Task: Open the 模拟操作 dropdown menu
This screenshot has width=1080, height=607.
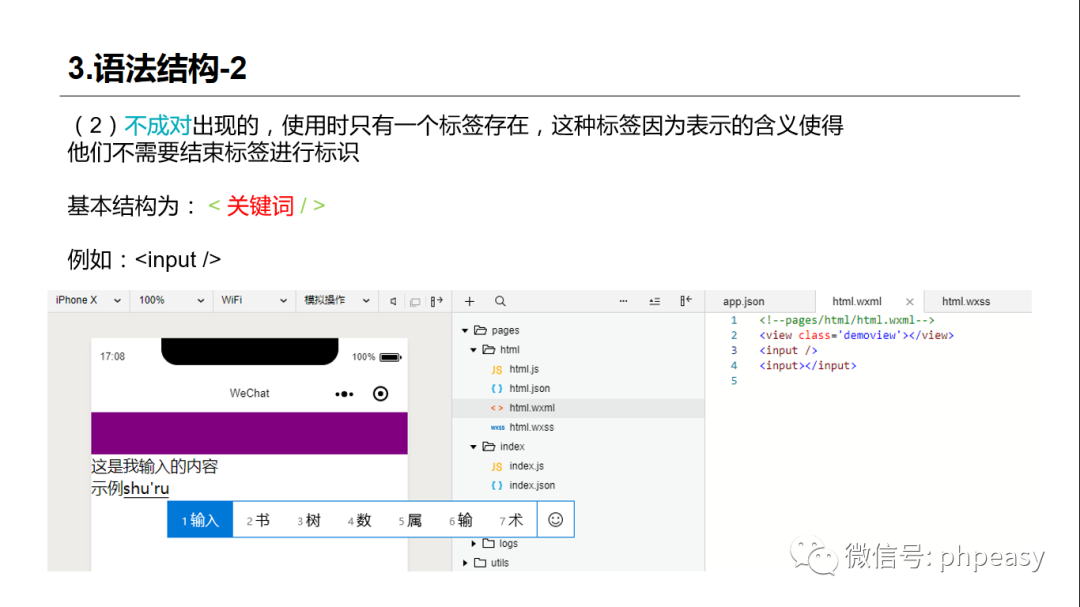Action: coord(330,300)
